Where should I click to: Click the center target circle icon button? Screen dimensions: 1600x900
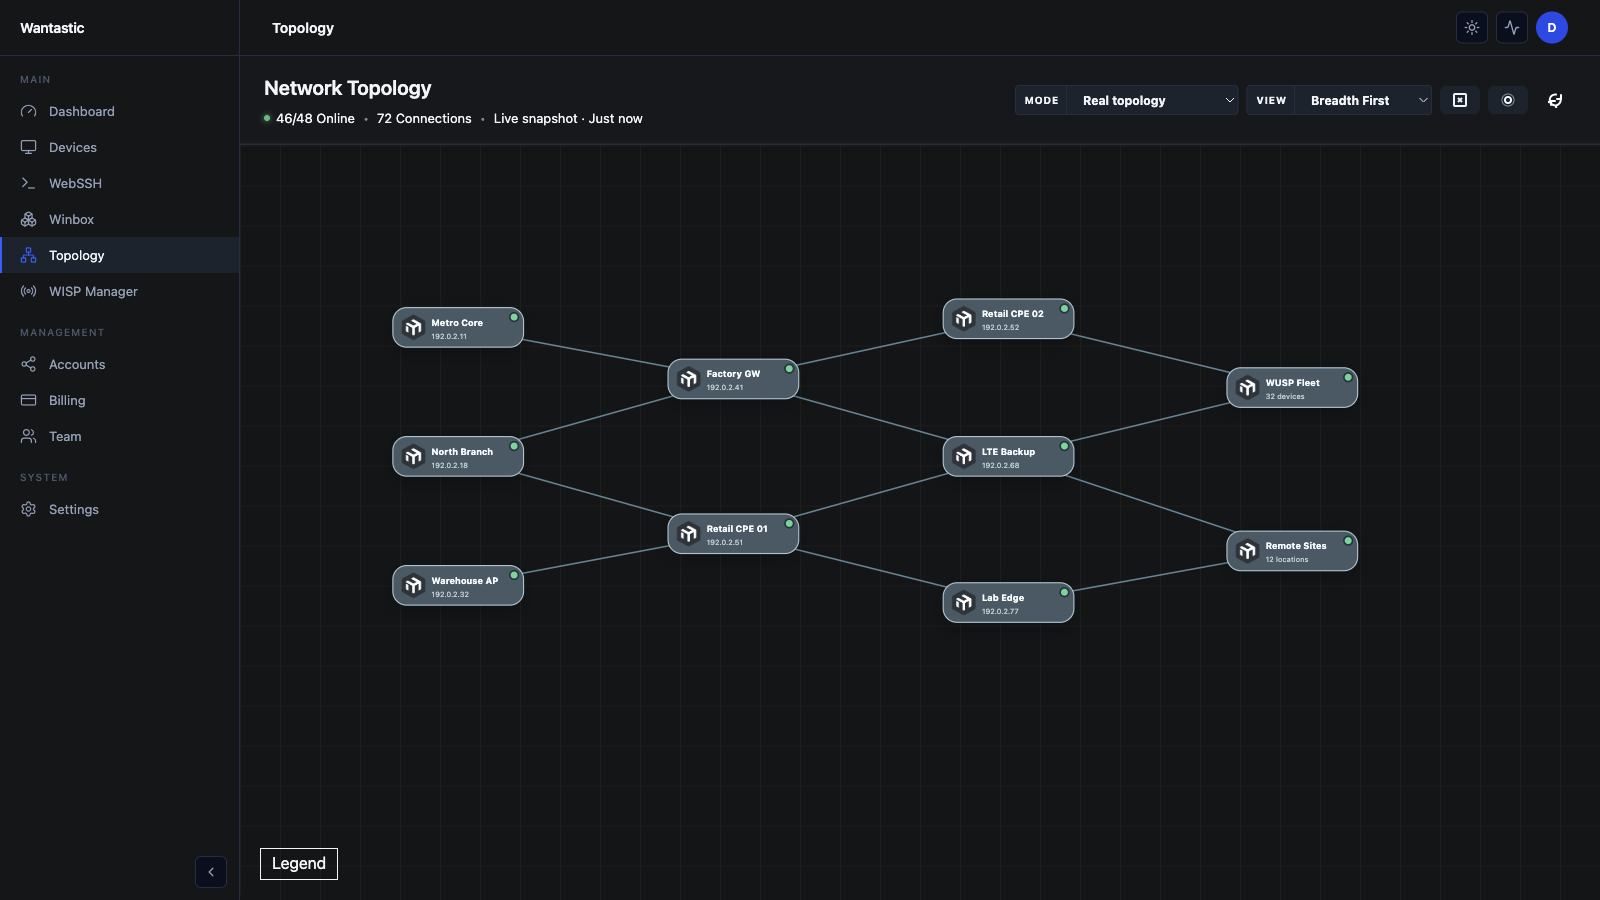point(1508,100)
